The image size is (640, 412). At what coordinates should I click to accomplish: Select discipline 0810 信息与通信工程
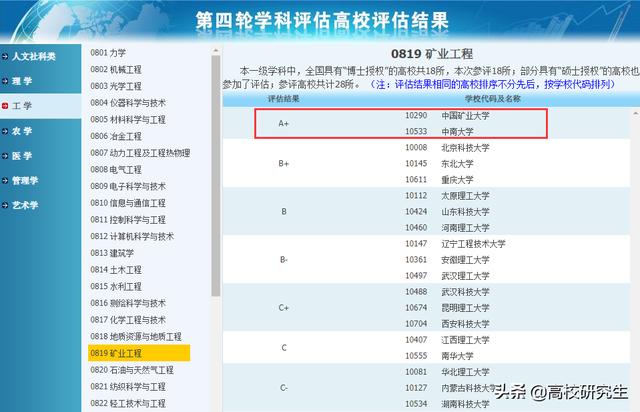[x=128, y=203]
